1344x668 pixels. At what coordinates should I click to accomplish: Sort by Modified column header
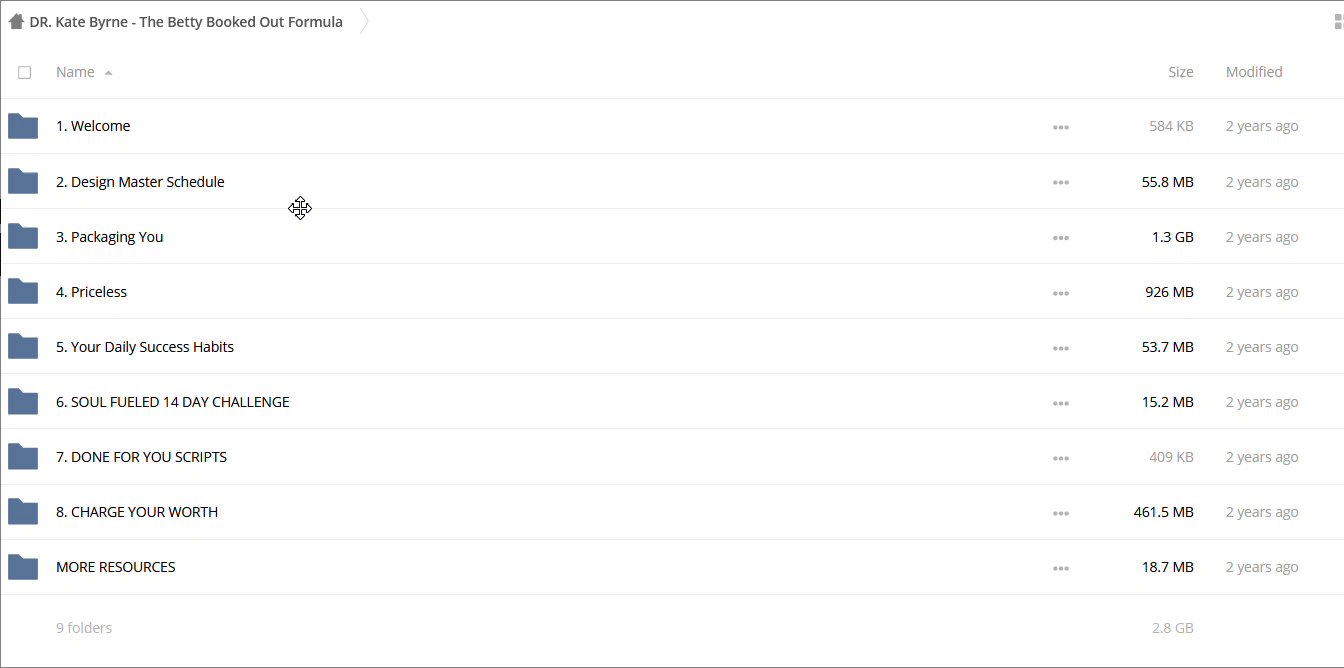tap(1254, 72)
